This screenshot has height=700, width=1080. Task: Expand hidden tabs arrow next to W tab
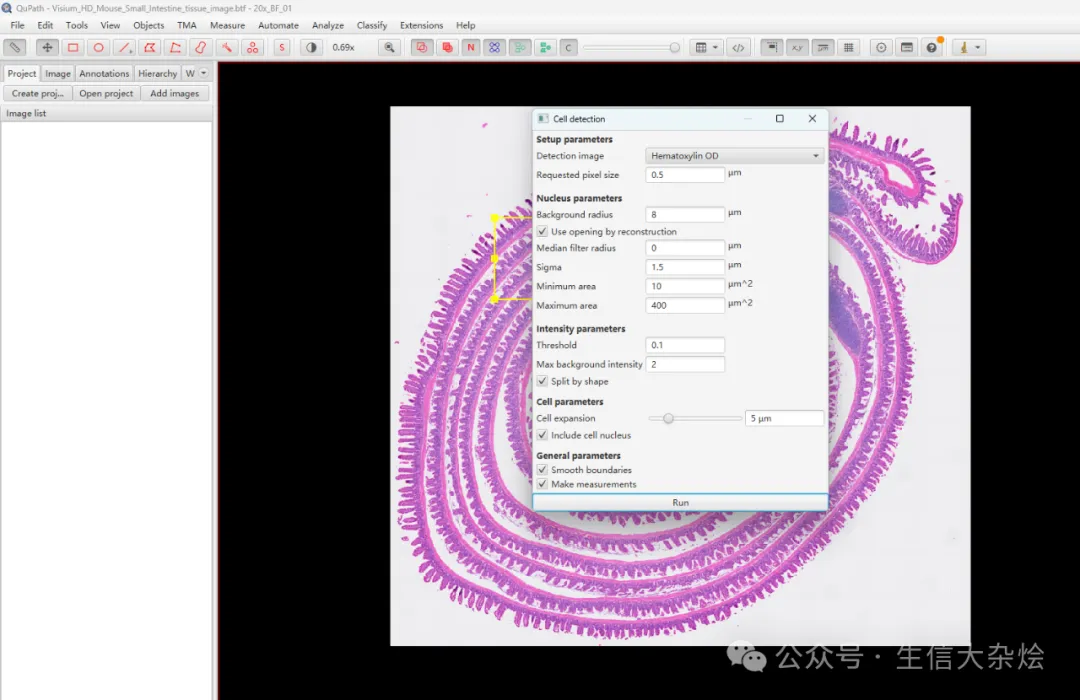coord(203,73)
